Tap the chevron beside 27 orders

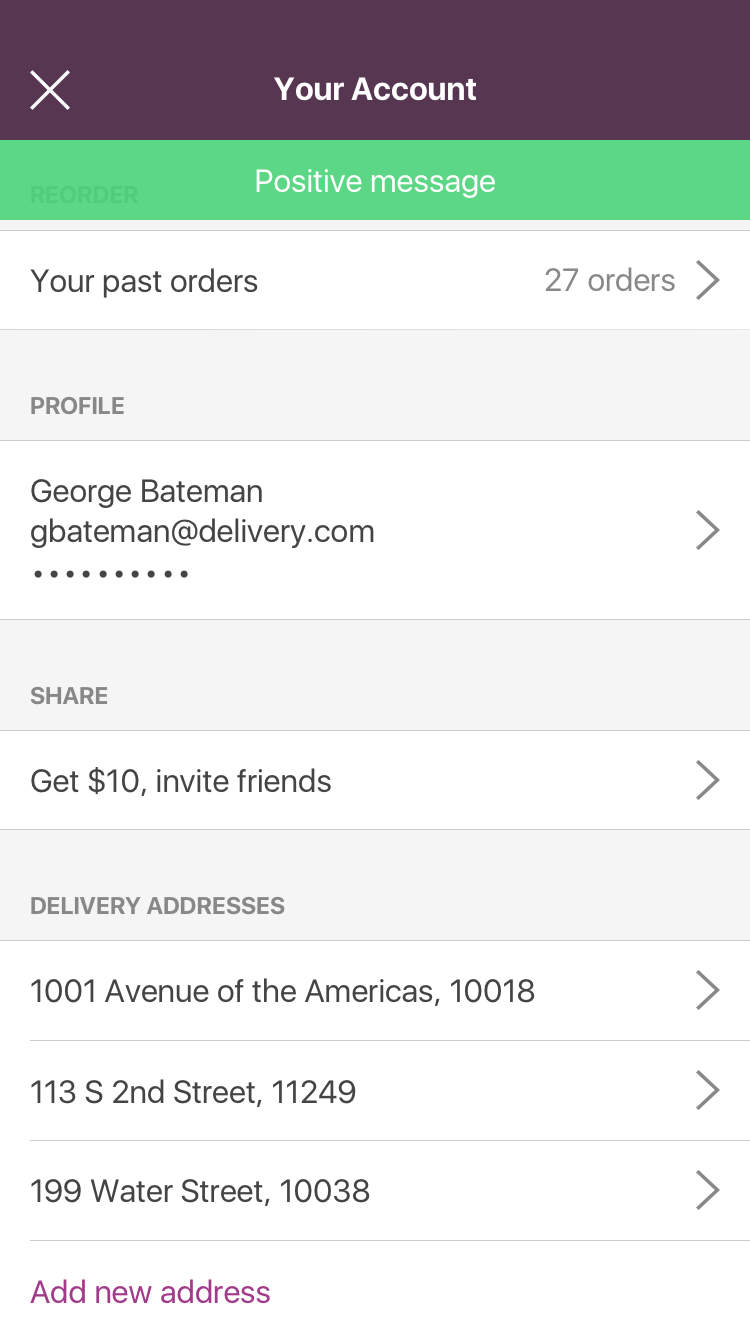coord(708,281)
